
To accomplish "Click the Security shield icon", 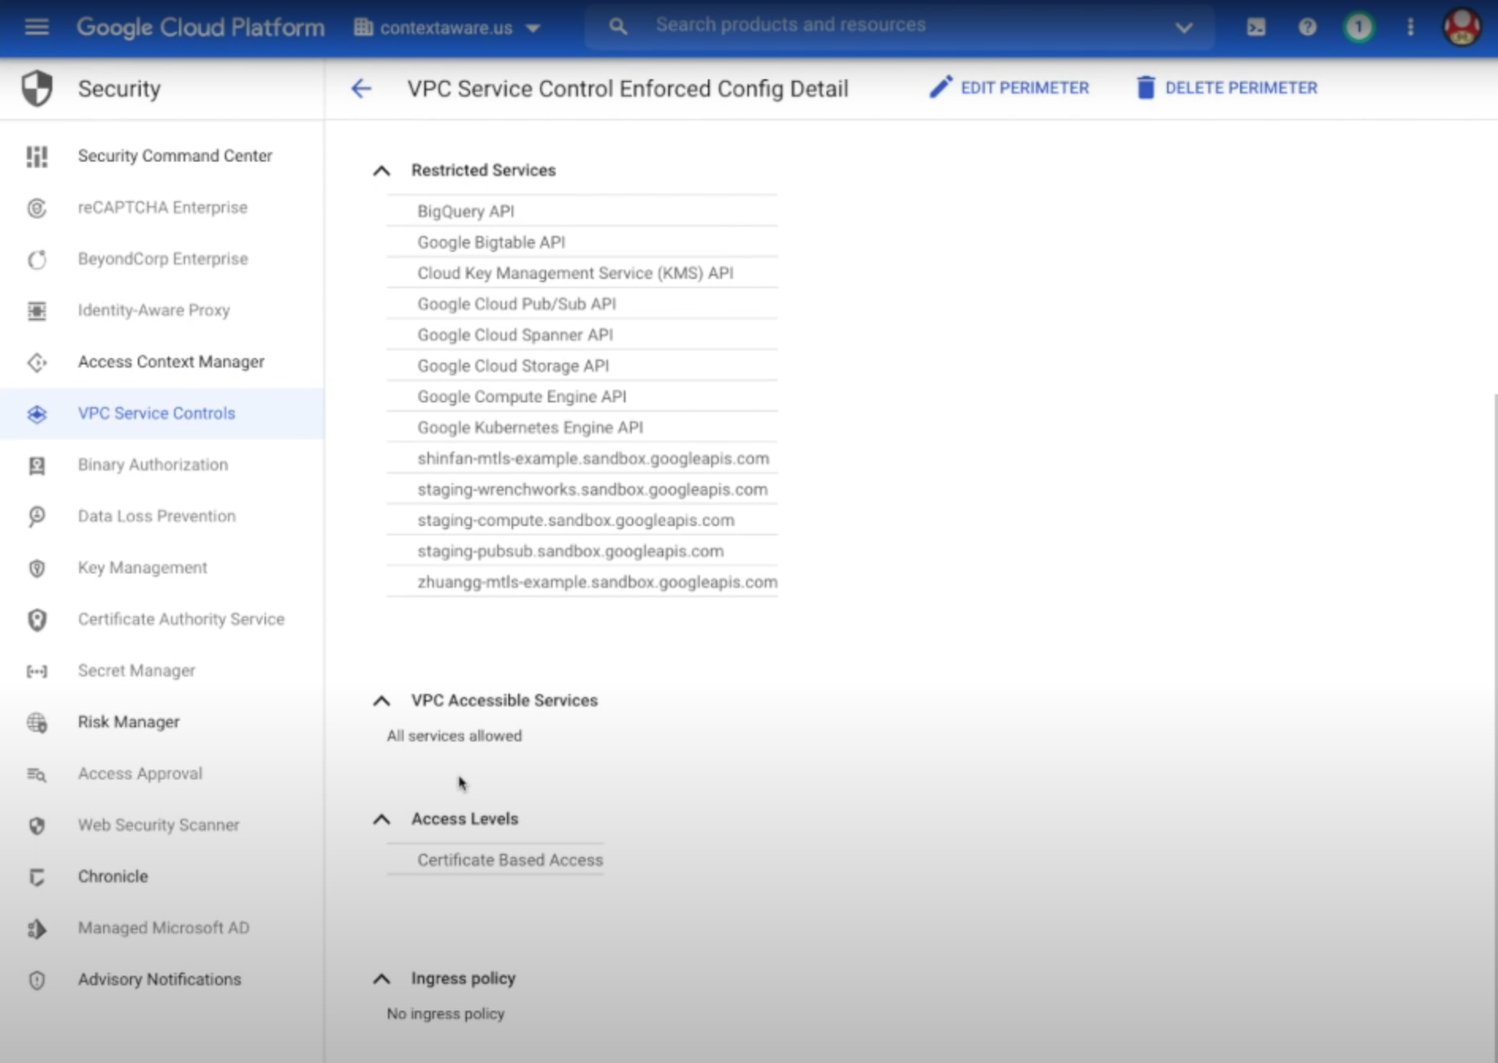I will (x=37, y=89).
